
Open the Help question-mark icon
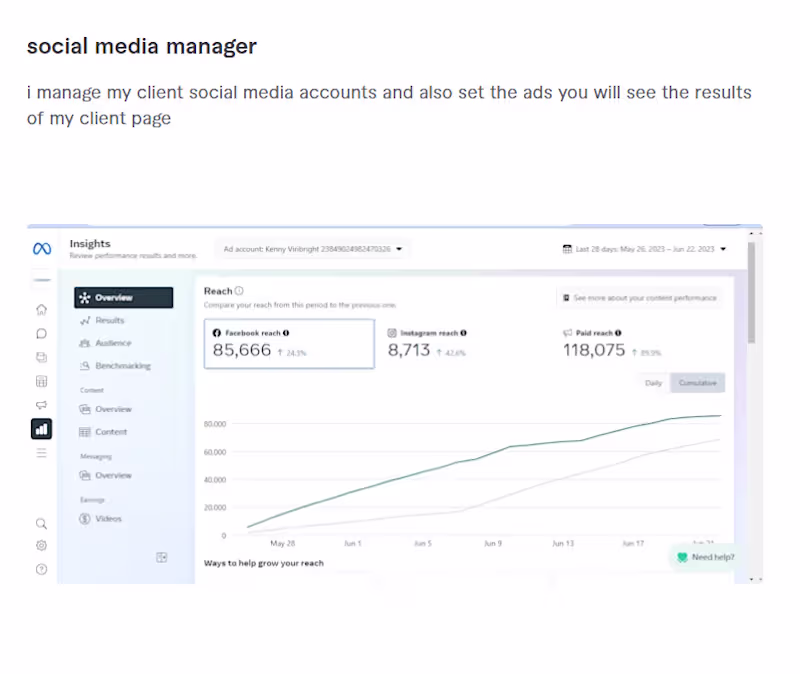click(41, 568)
